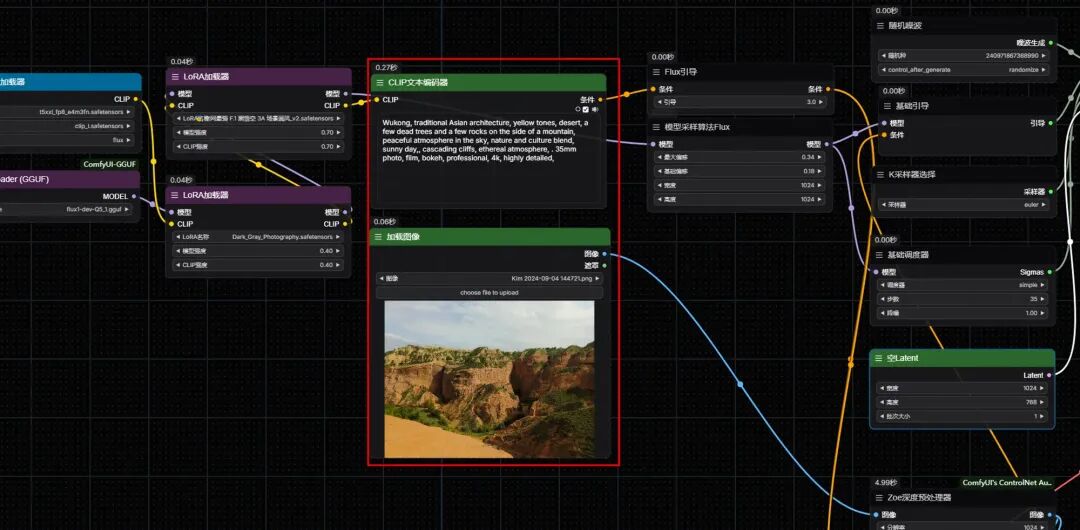Click the desert canyon image preview
1080x530 pixels.
pyautogui.click(x=489, y=379)
